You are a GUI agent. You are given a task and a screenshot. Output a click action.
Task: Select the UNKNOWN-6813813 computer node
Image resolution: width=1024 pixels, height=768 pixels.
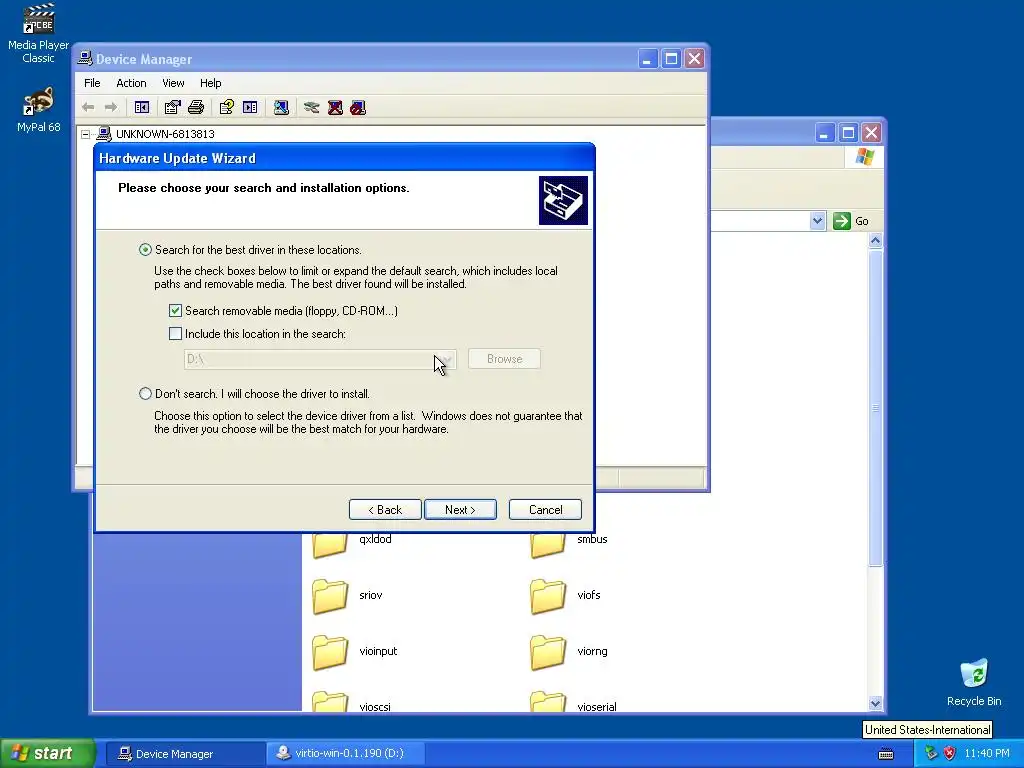(x=165, y=134)
